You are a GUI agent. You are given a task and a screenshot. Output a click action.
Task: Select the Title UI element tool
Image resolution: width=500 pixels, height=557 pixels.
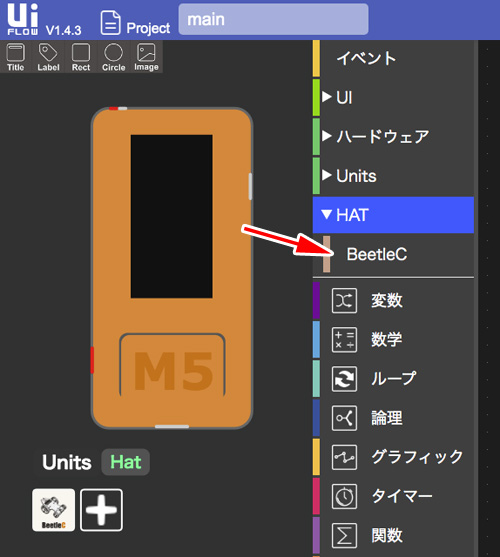point(16,57)
